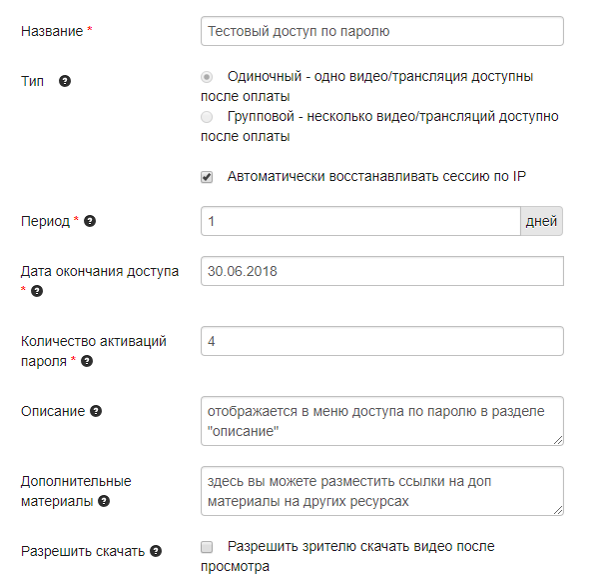Click help icon beside Период label

click(89, 221)
